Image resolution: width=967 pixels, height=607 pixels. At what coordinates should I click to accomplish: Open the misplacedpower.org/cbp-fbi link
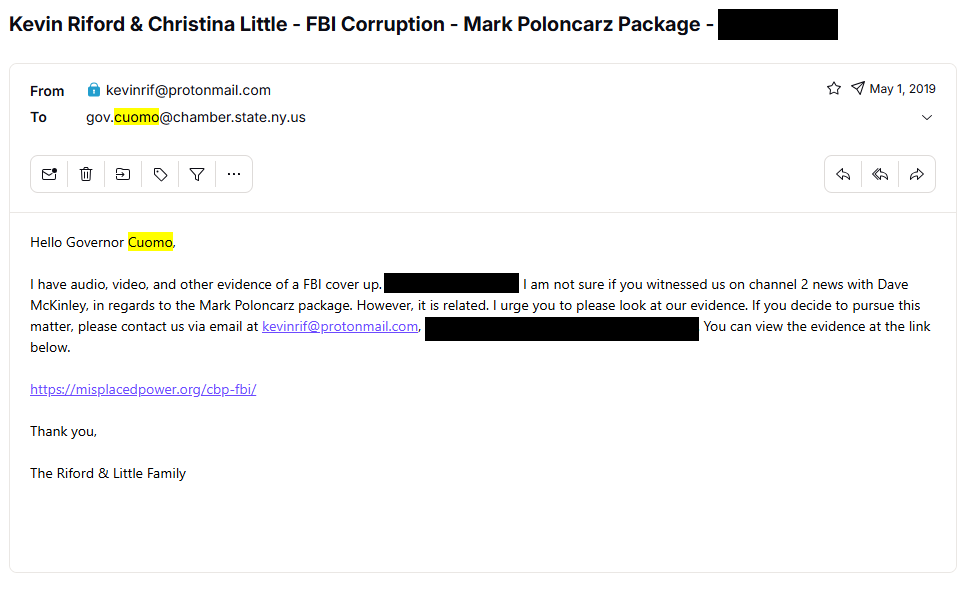[x=143, y=389]
